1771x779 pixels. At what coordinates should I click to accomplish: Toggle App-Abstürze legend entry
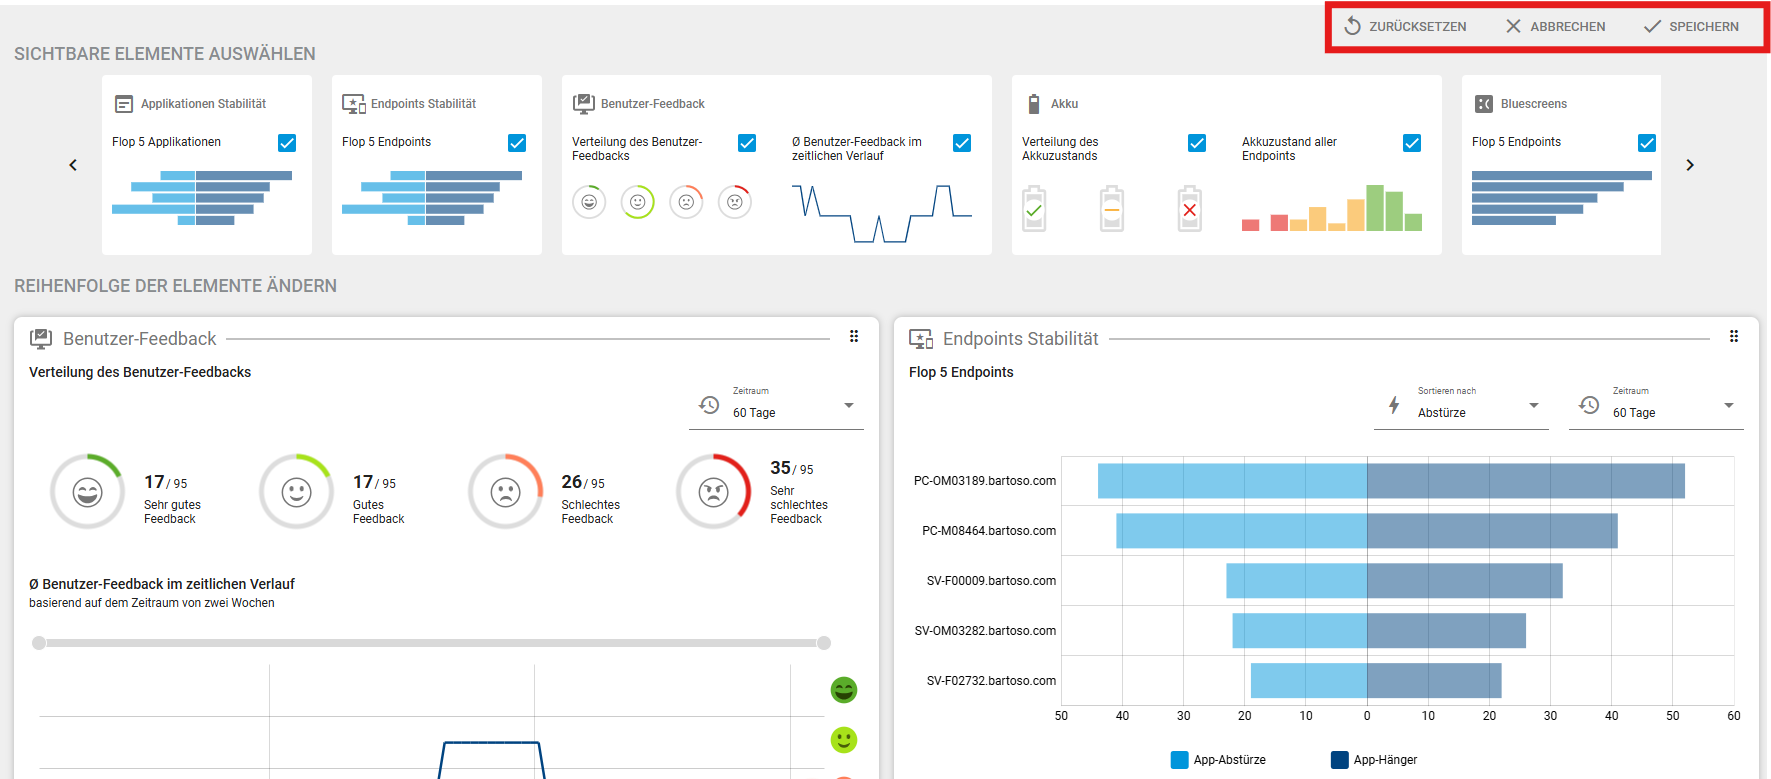point(1218,760)
